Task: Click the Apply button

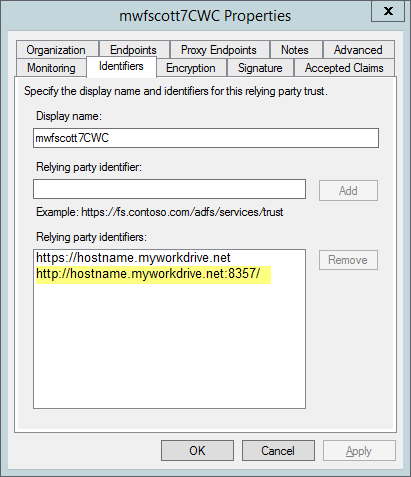Action: 359,451
